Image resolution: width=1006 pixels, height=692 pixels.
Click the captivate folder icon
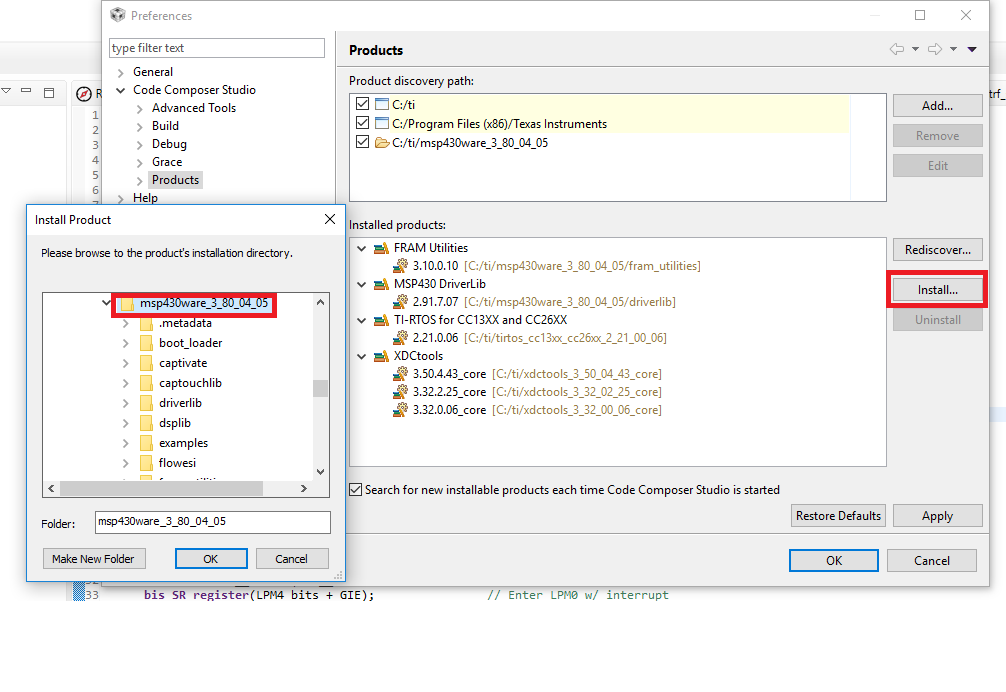(x=146, y=363)
